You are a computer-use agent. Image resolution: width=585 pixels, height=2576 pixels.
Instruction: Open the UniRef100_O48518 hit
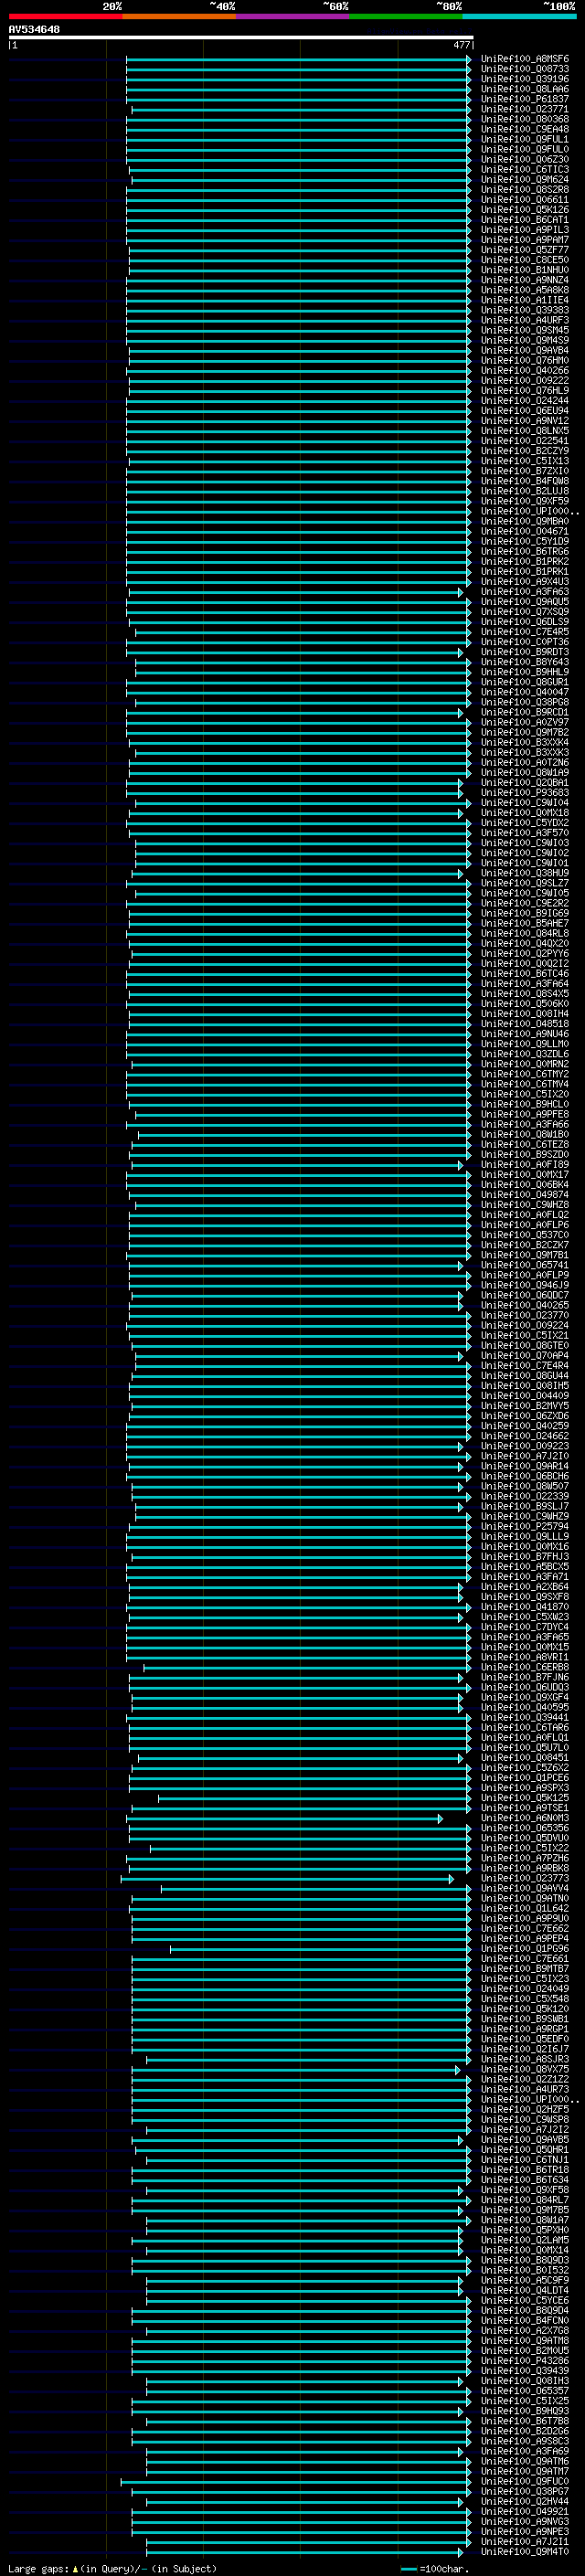pyautogui.click(x=525, y=1024)
